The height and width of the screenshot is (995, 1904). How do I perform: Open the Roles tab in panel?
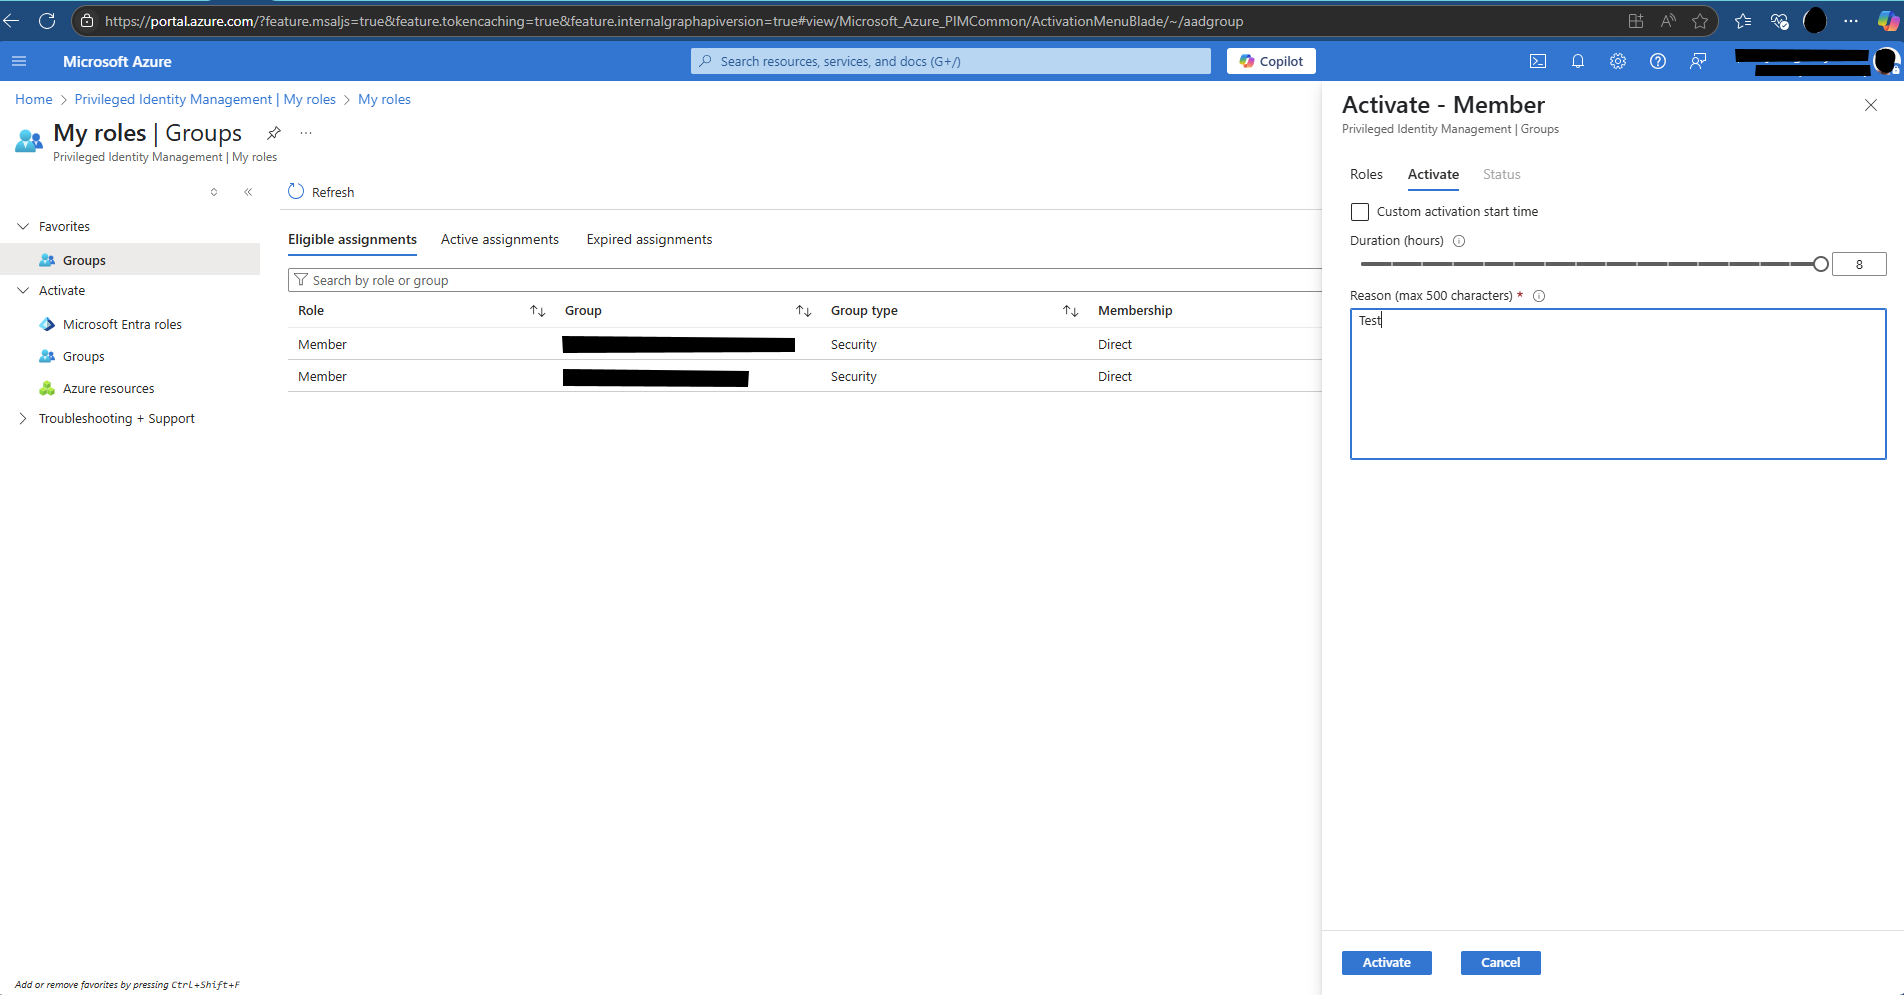pyautogui.click(x=1366, y=174)
